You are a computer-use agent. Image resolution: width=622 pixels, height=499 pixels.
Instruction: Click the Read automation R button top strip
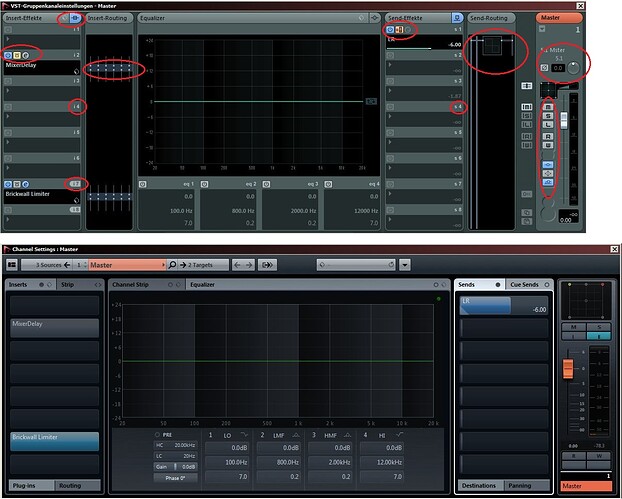[548, 136]
